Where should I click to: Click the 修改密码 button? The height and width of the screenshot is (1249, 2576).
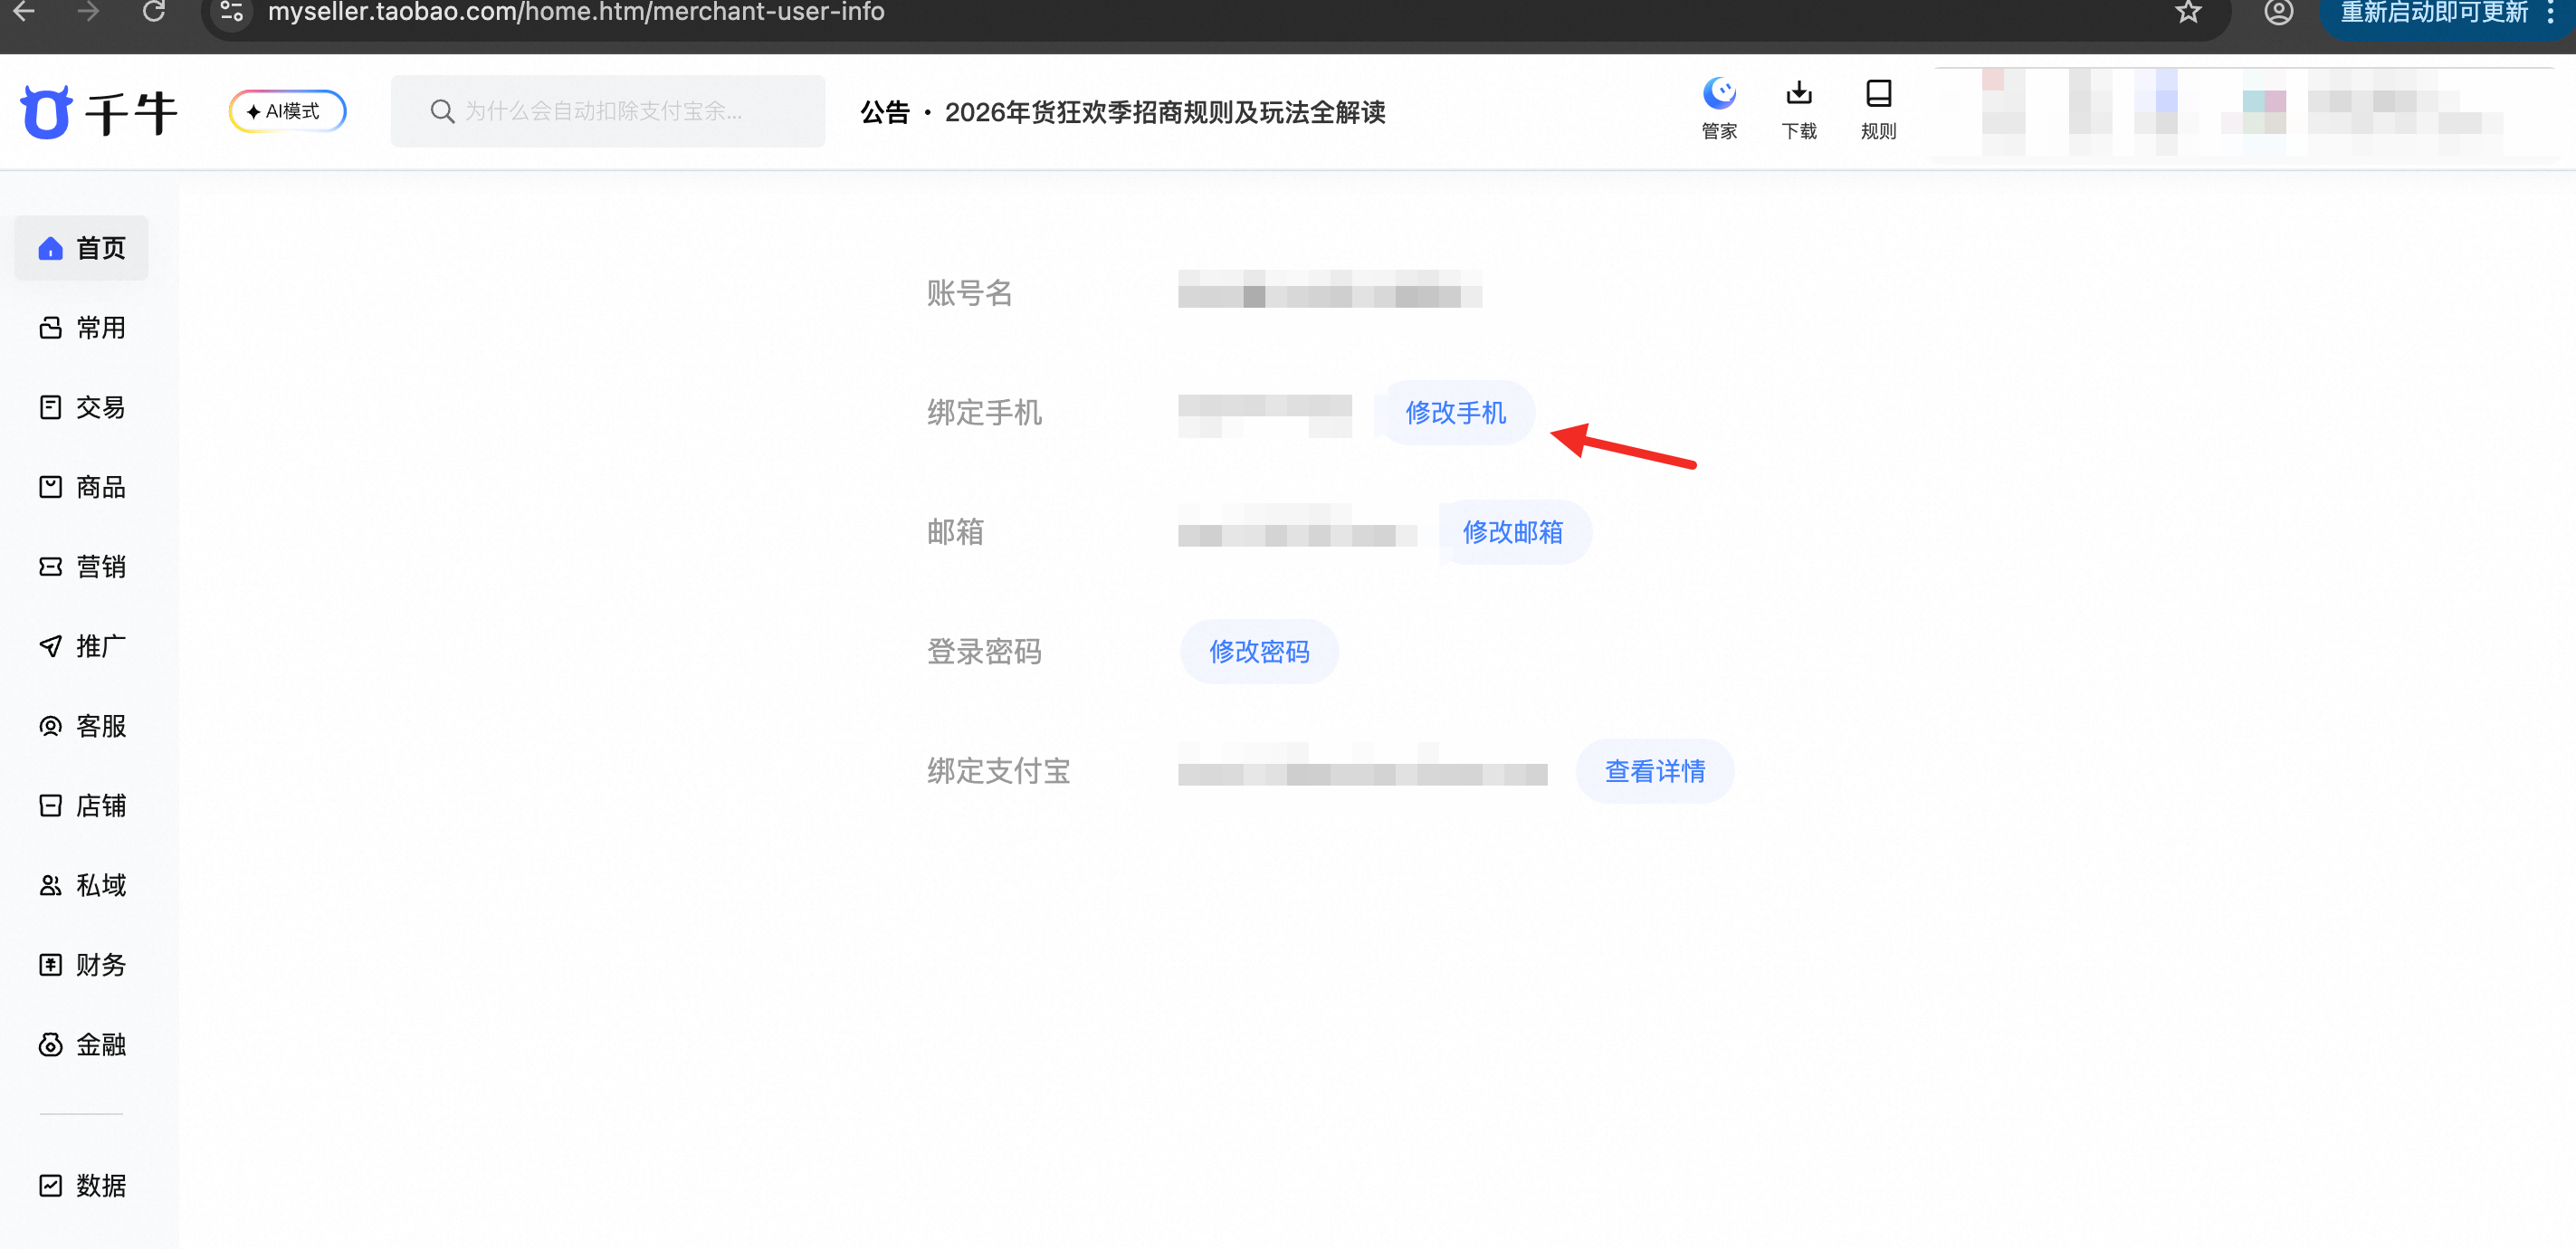pos(1259,651)
